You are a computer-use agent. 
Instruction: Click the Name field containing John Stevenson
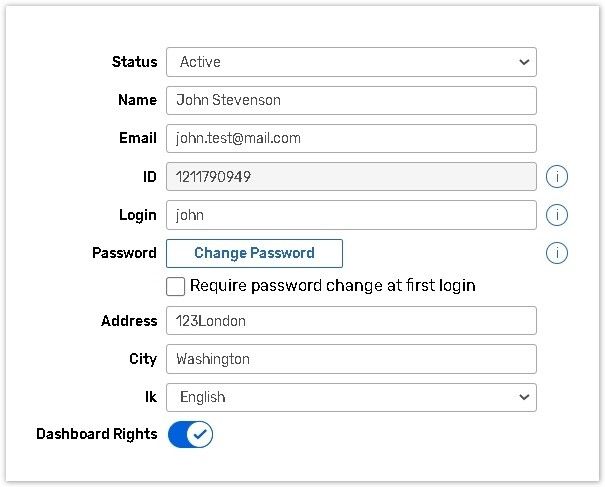pyautogui.click(x=351, y=100)
